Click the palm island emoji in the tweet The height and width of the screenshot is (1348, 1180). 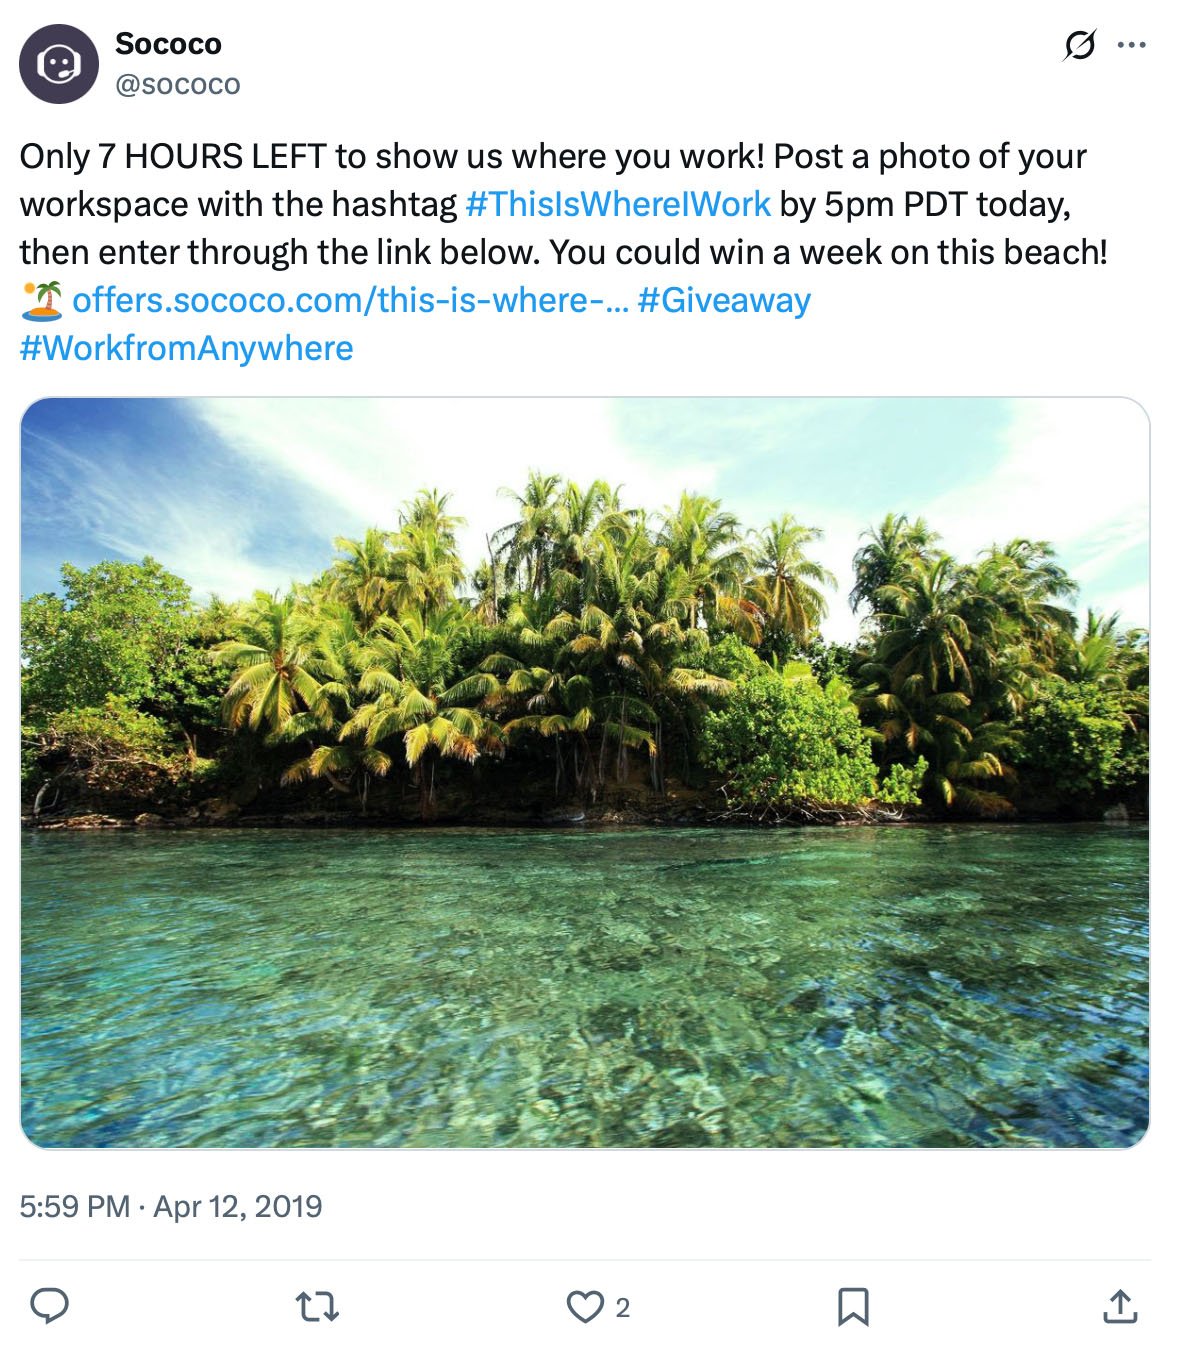pyautogui.click(x=41, y=299)
